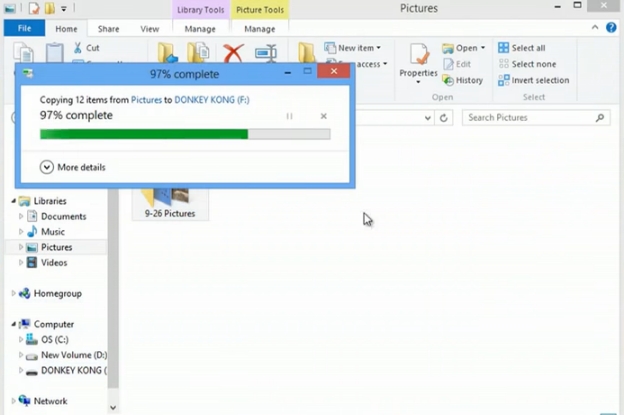624x415 pixels.
Task: Select Documents in the navigation pane
Action: pos(63,216)
